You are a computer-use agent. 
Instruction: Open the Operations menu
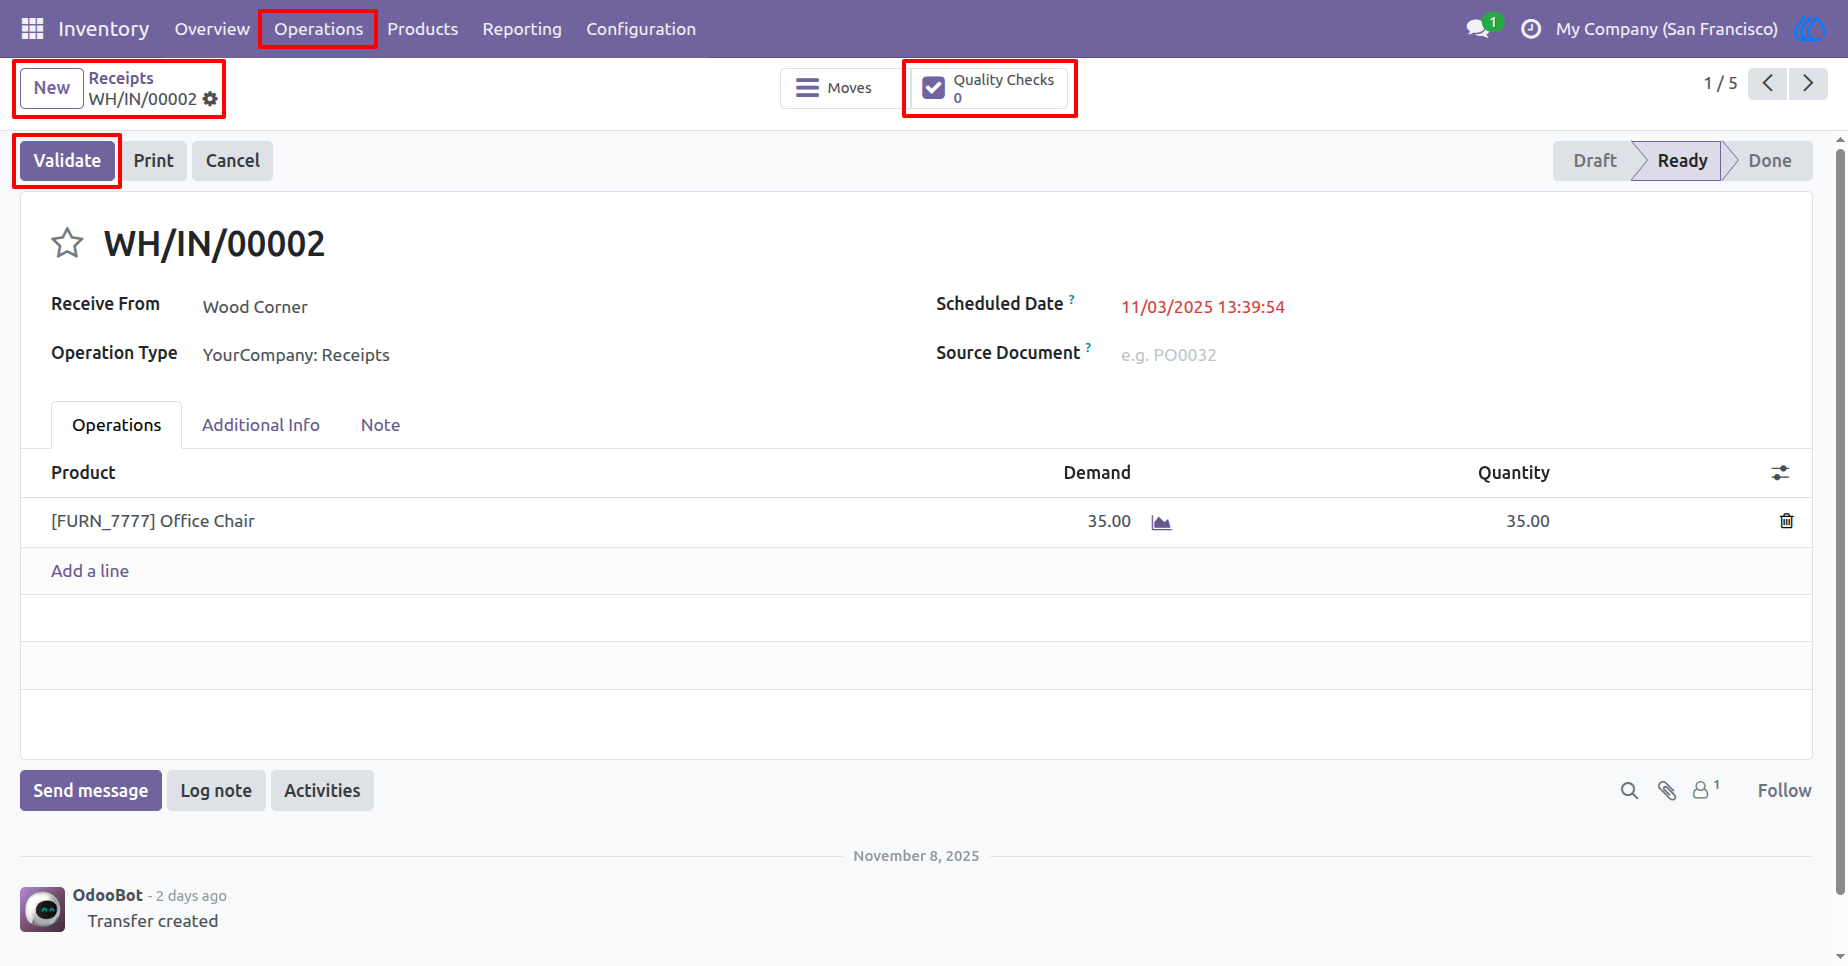coord(319,29)
